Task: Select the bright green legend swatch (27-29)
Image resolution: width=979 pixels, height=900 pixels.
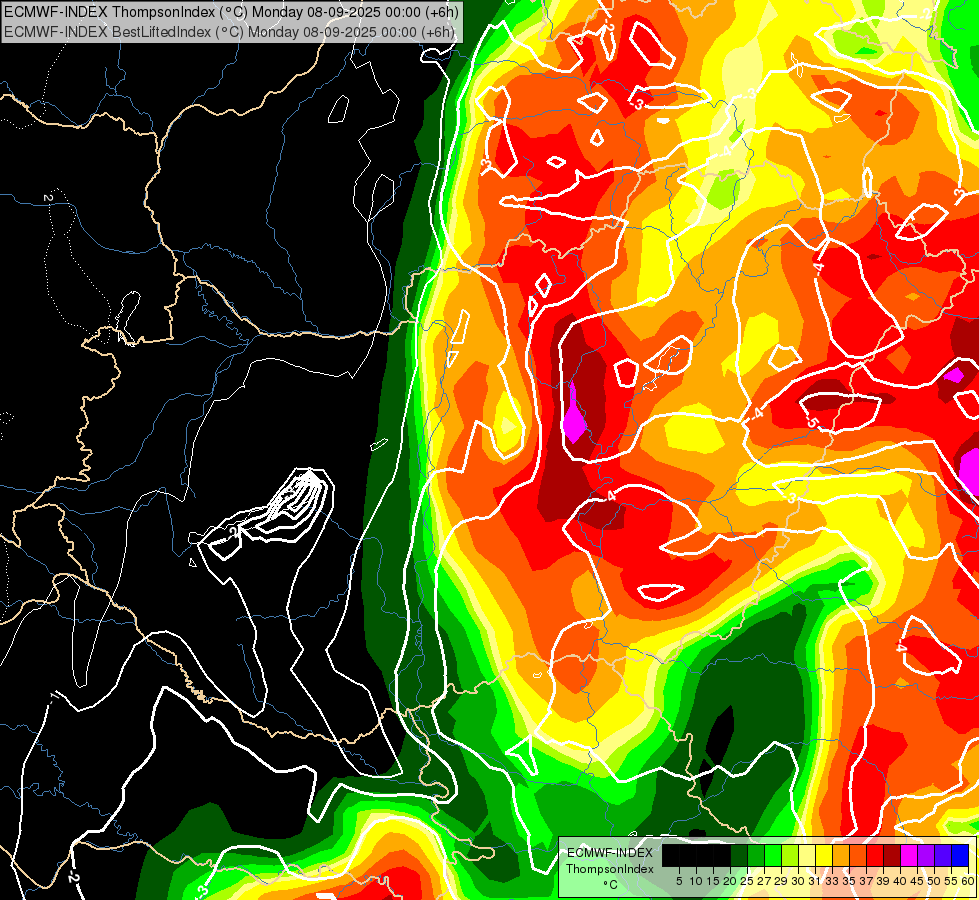Action: [x=773, y=856]
